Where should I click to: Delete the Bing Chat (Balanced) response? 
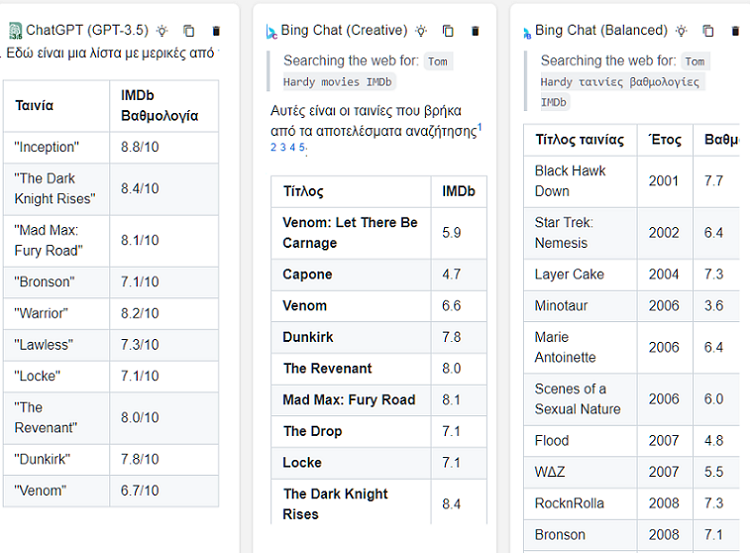point(735,31)
